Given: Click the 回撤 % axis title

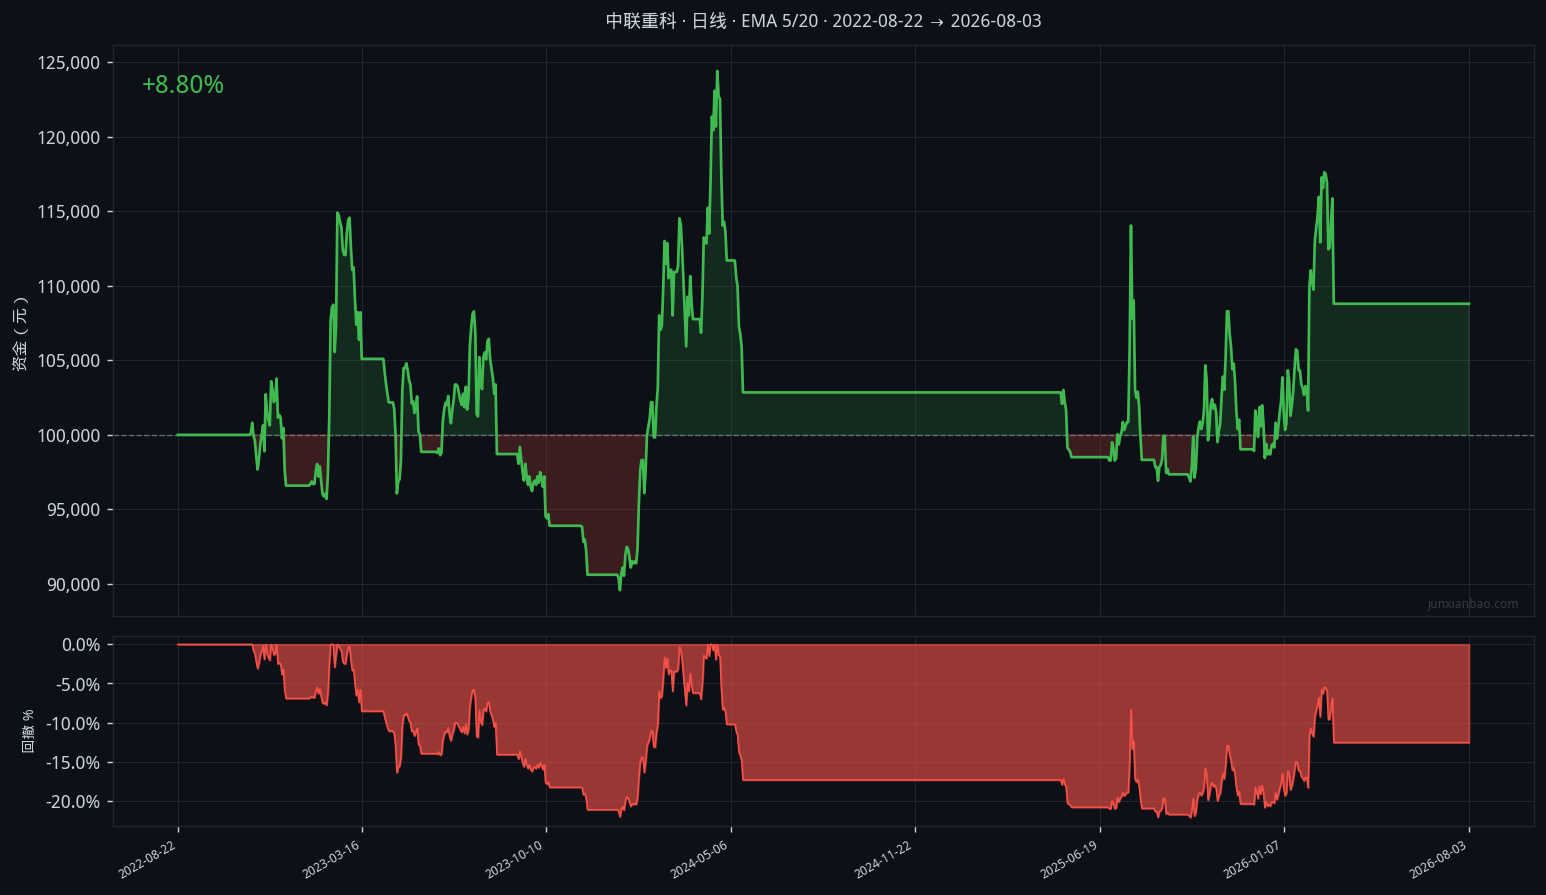Looking at the screenshot, I should pos(28,731).
